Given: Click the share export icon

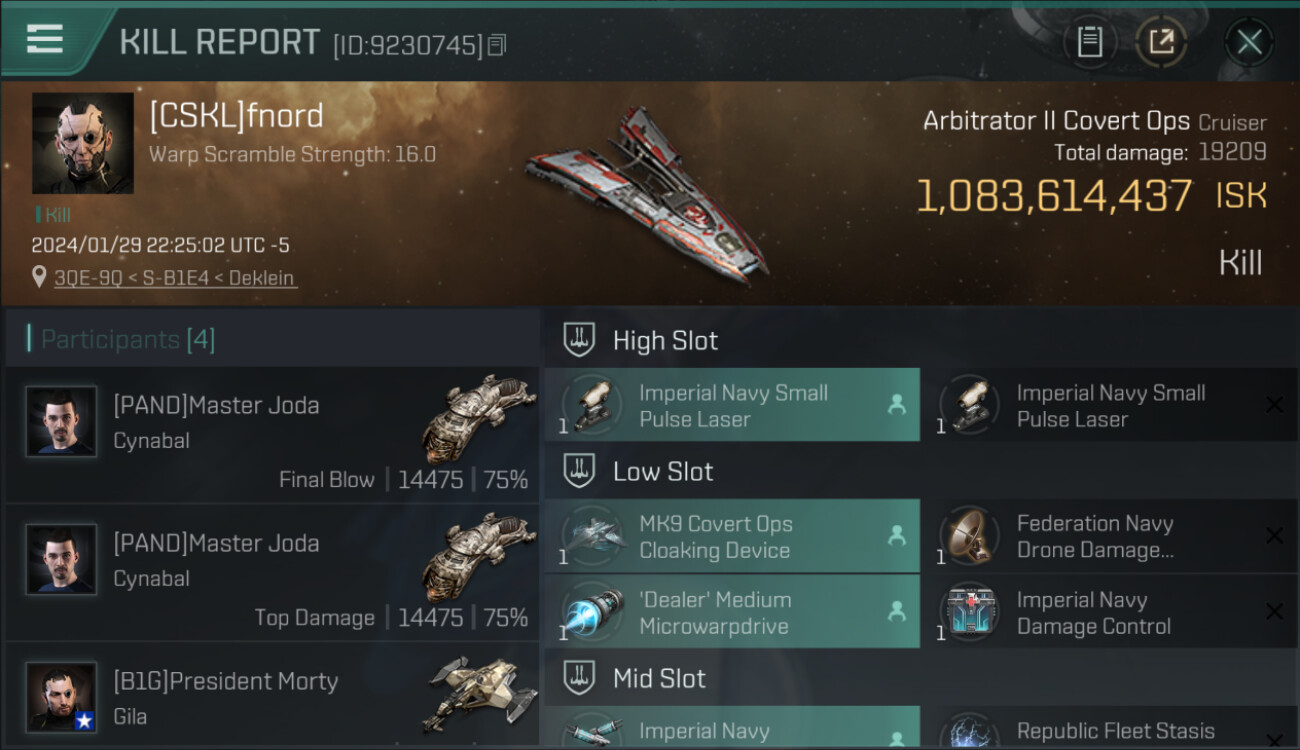Looking at the screenshot, I should point(1161,42).
